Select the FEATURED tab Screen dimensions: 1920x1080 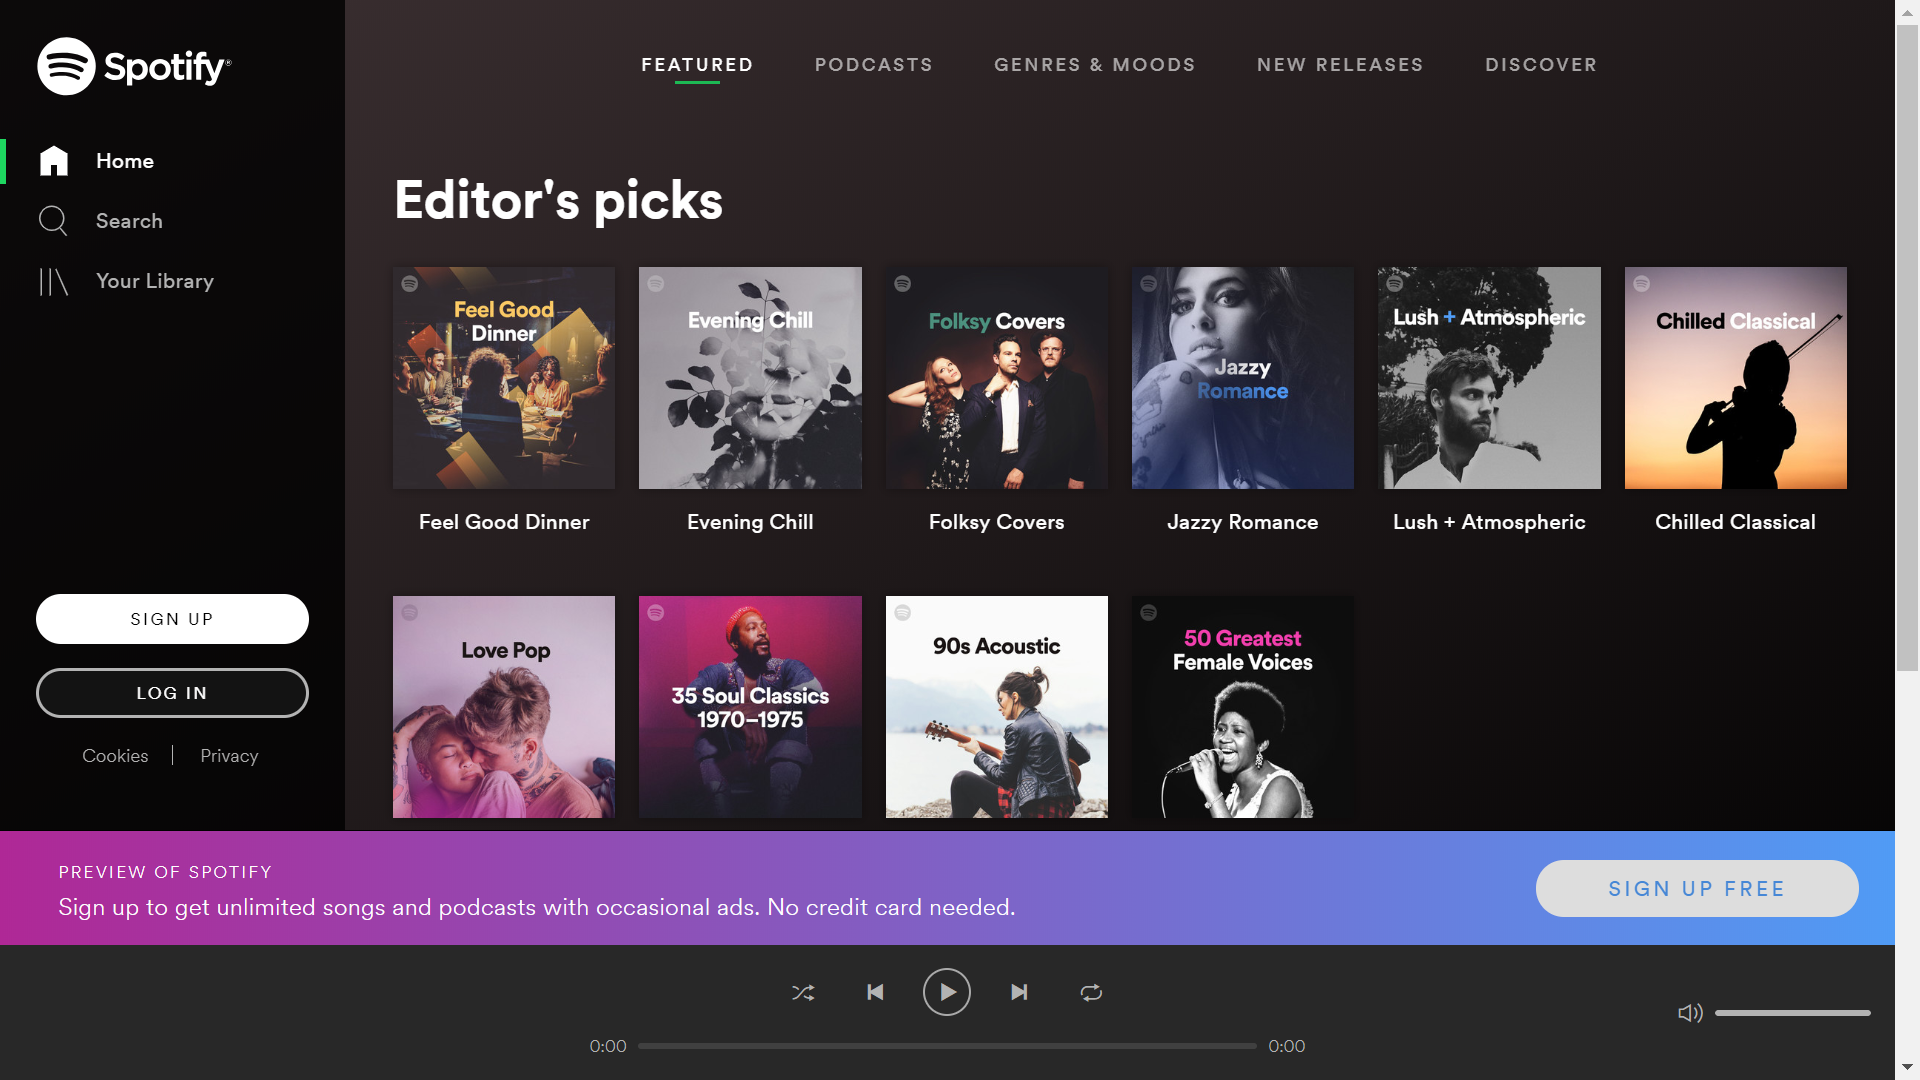696,65
